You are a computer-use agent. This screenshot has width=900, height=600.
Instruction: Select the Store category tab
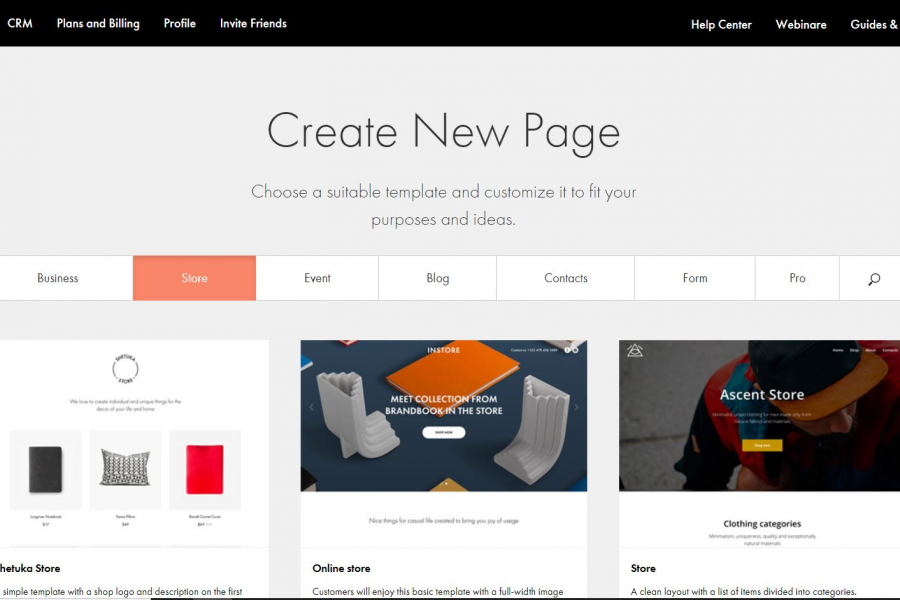pyautogui.click(x=195, y=278)
